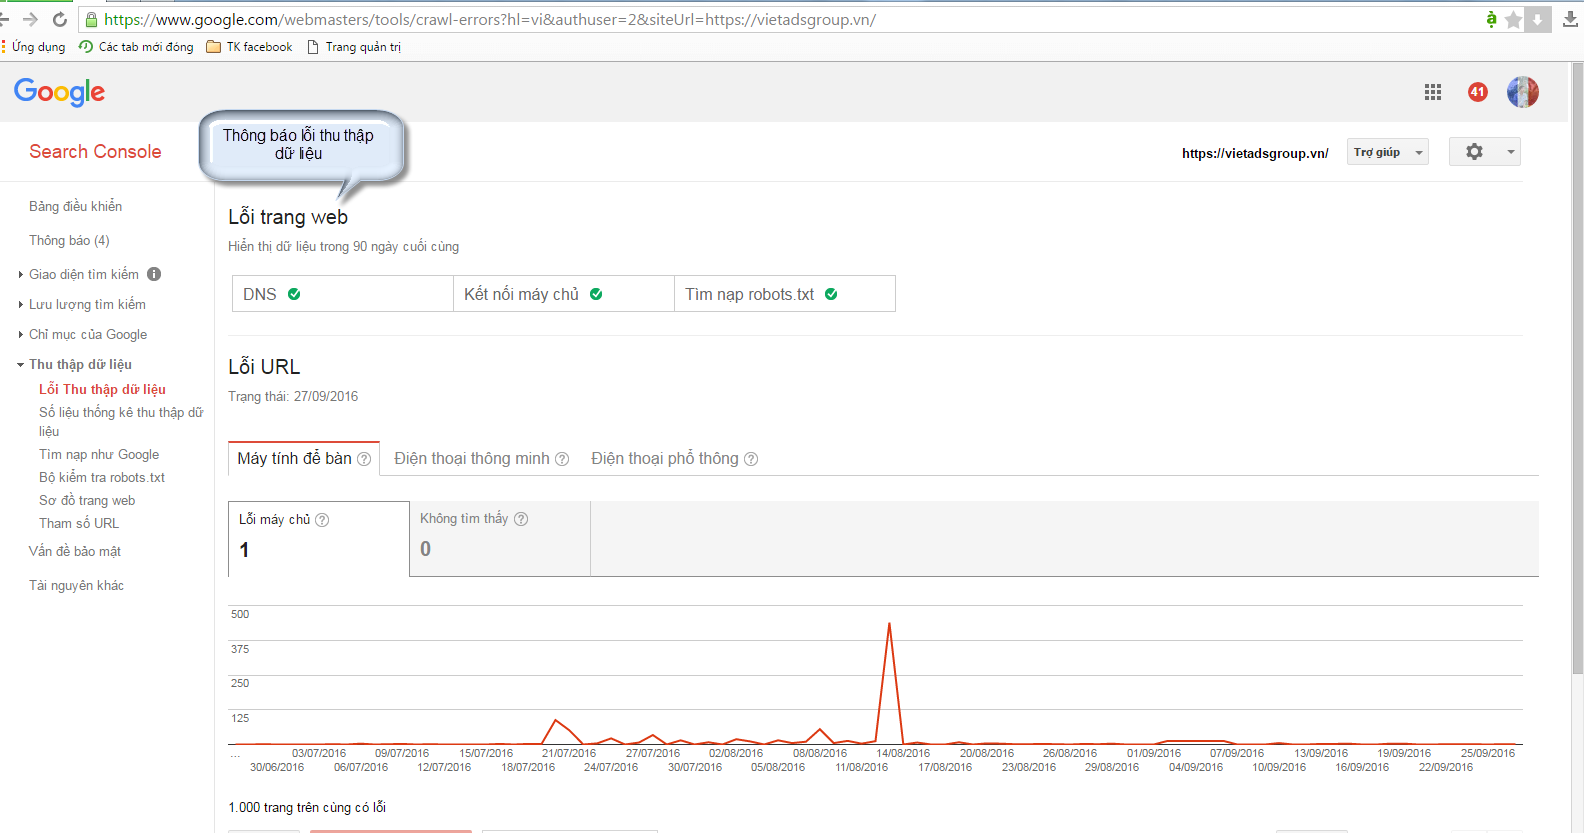Viewport: 1584px width, 833px height.
Task: Expand the Chỉ mục của Google section
Action: (88, 334)
